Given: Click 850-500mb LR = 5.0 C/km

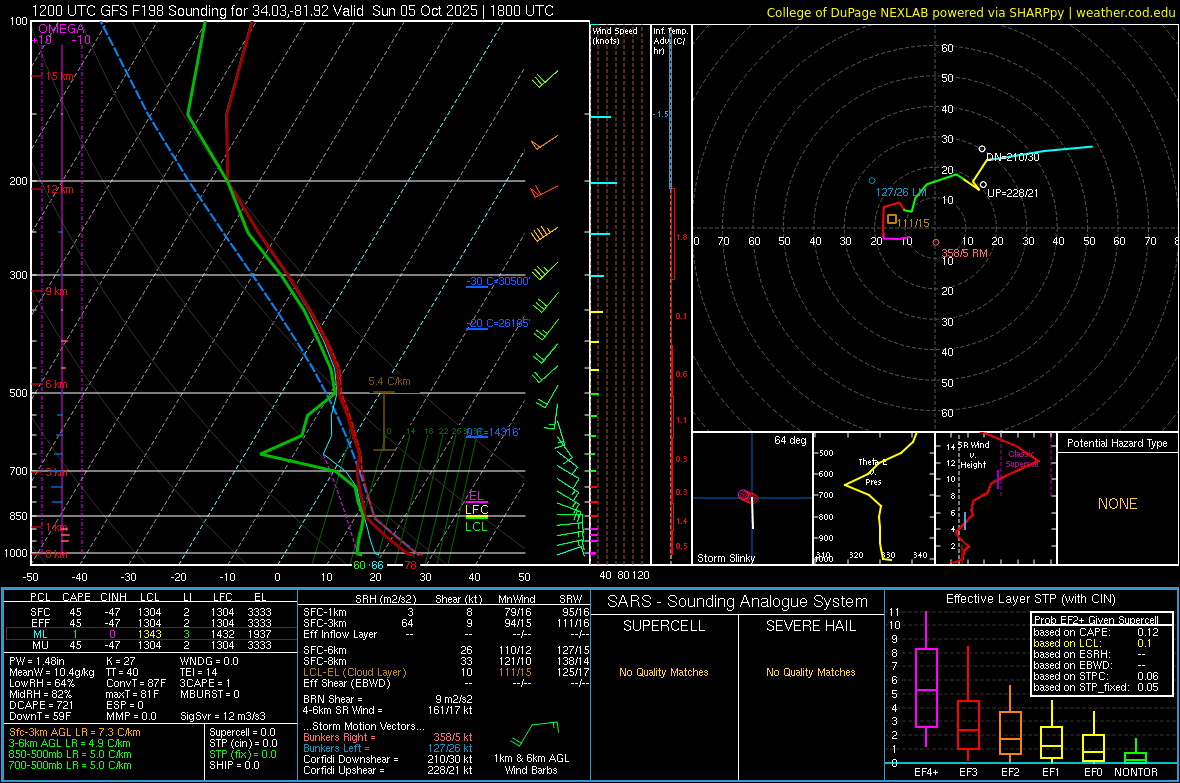Looking at the screenshot, I should (70, 754).
